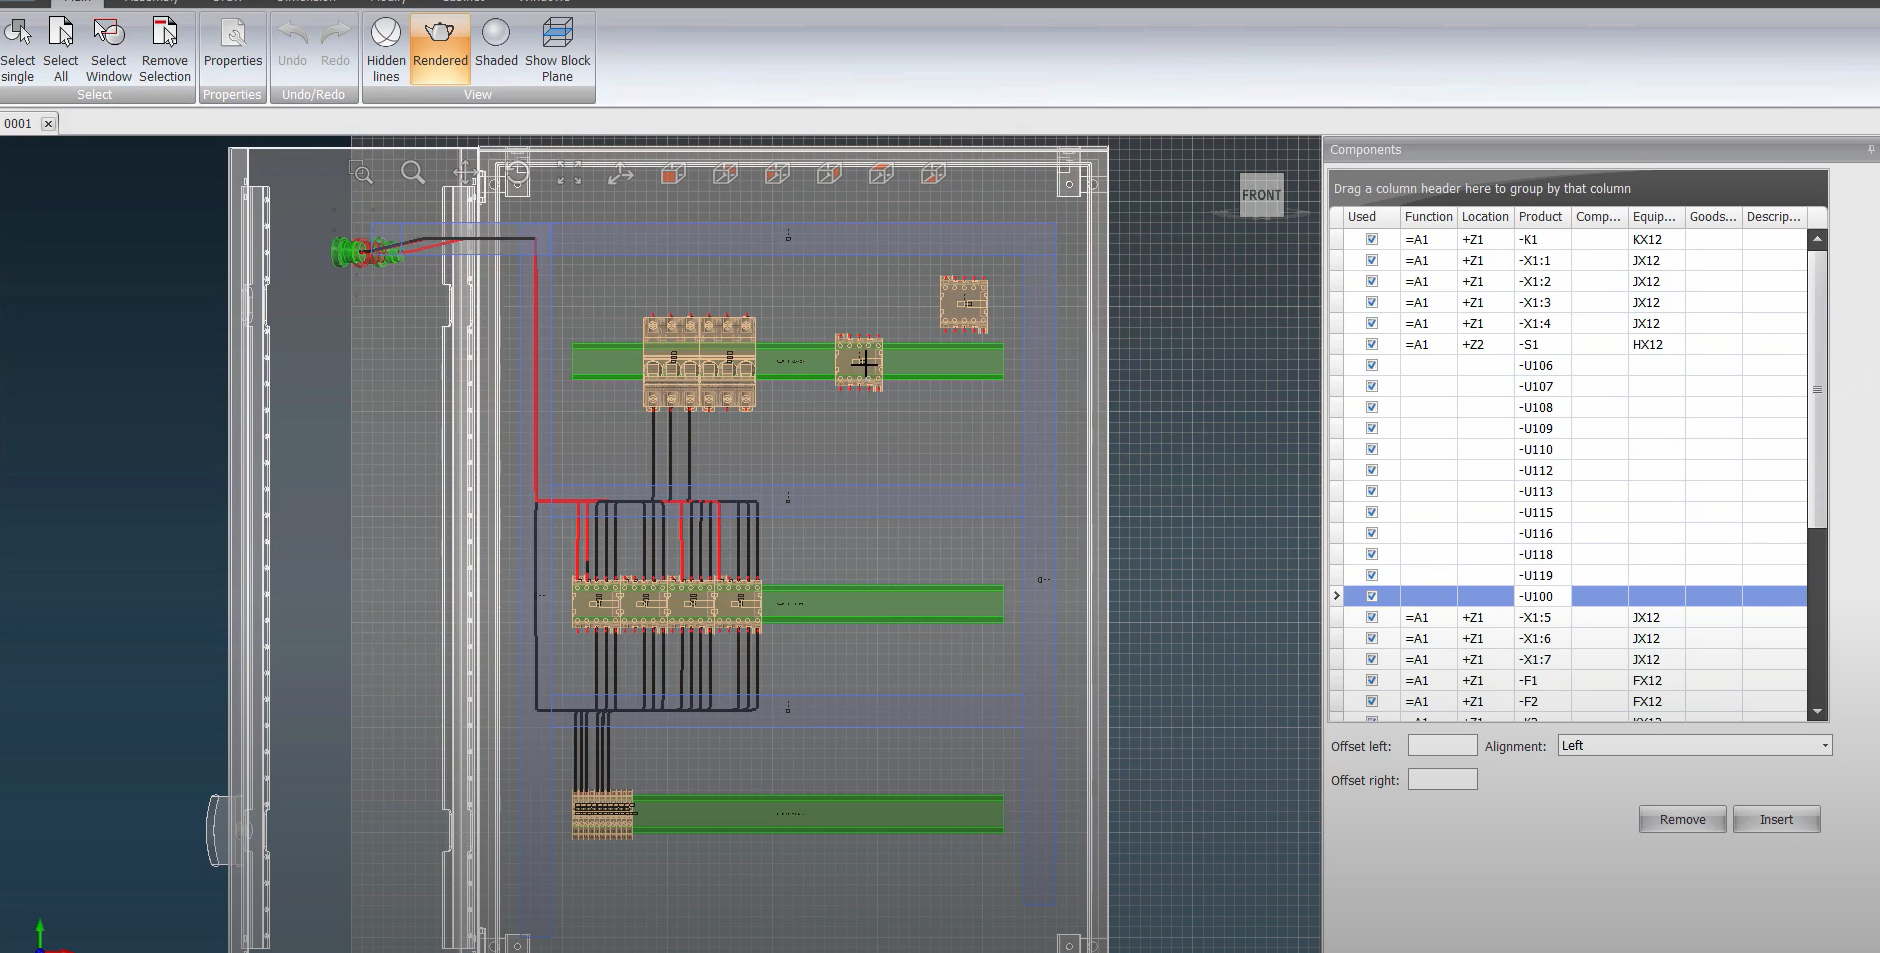Activate the Select Window tool
1880x953 pixels.
point(108,50)
